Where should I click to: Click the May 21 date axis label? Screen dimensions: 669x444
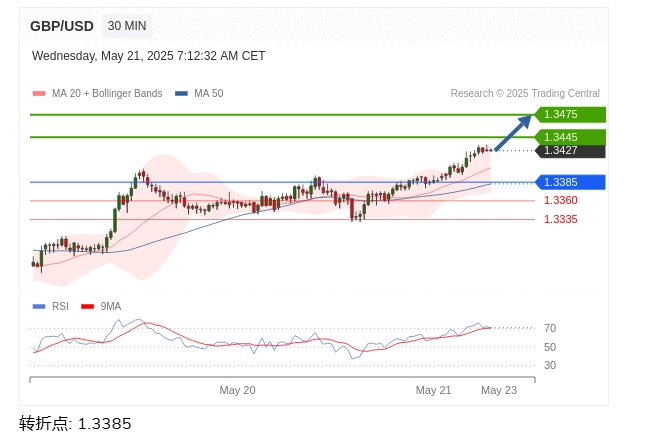433,390
